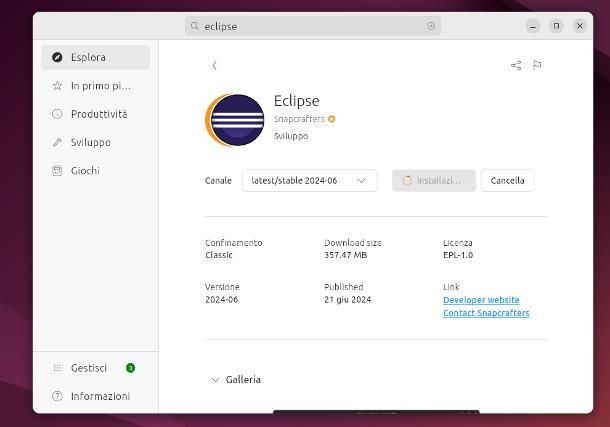Click the 2024-06 Versione value
Image resolution: width=610 pixels, height=427 pixels.
tap(221, 299)
